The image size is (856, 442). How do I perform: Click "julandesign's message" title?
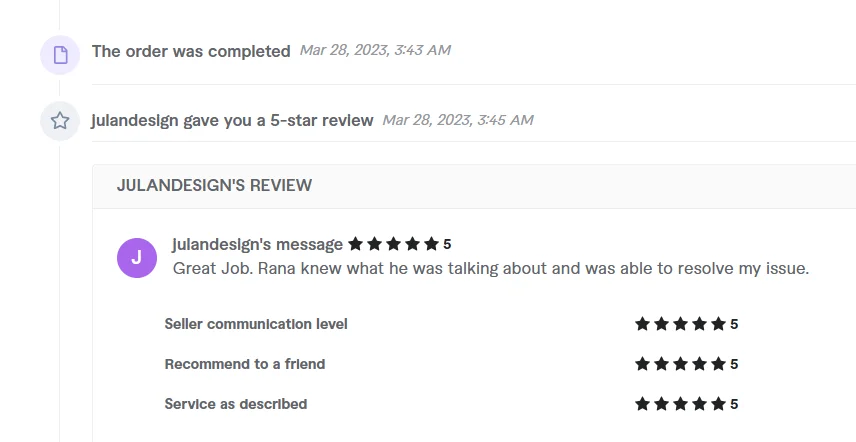click(x=258, y=244)
